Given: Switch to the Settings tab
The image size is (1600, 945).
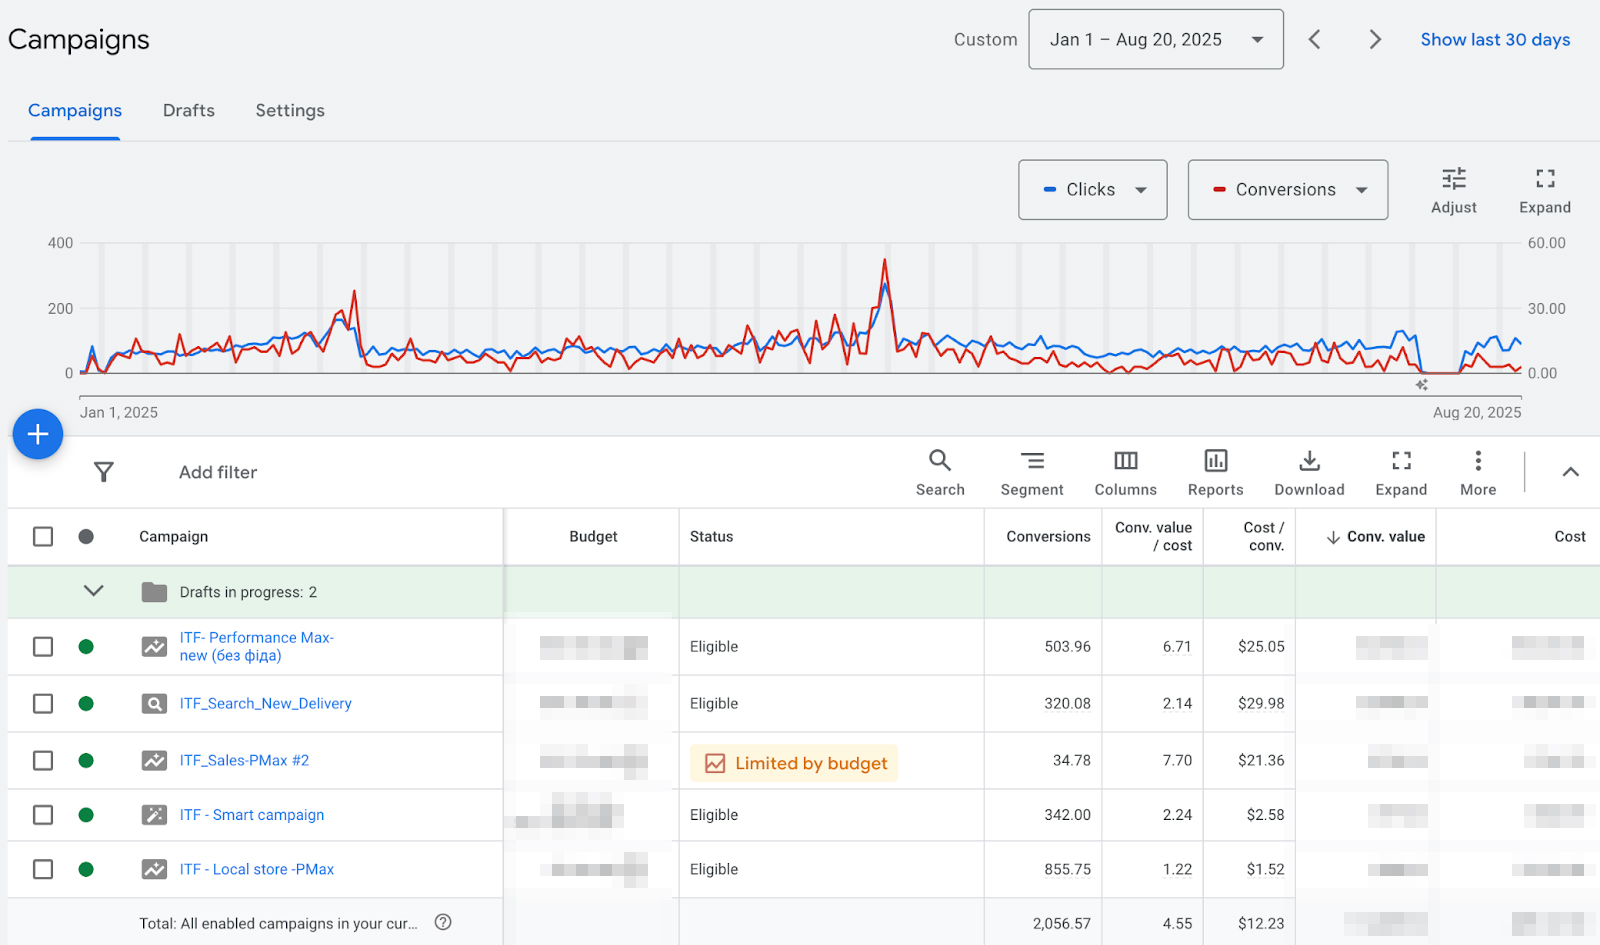Looking at the screenshot, I should click(290, 111).
